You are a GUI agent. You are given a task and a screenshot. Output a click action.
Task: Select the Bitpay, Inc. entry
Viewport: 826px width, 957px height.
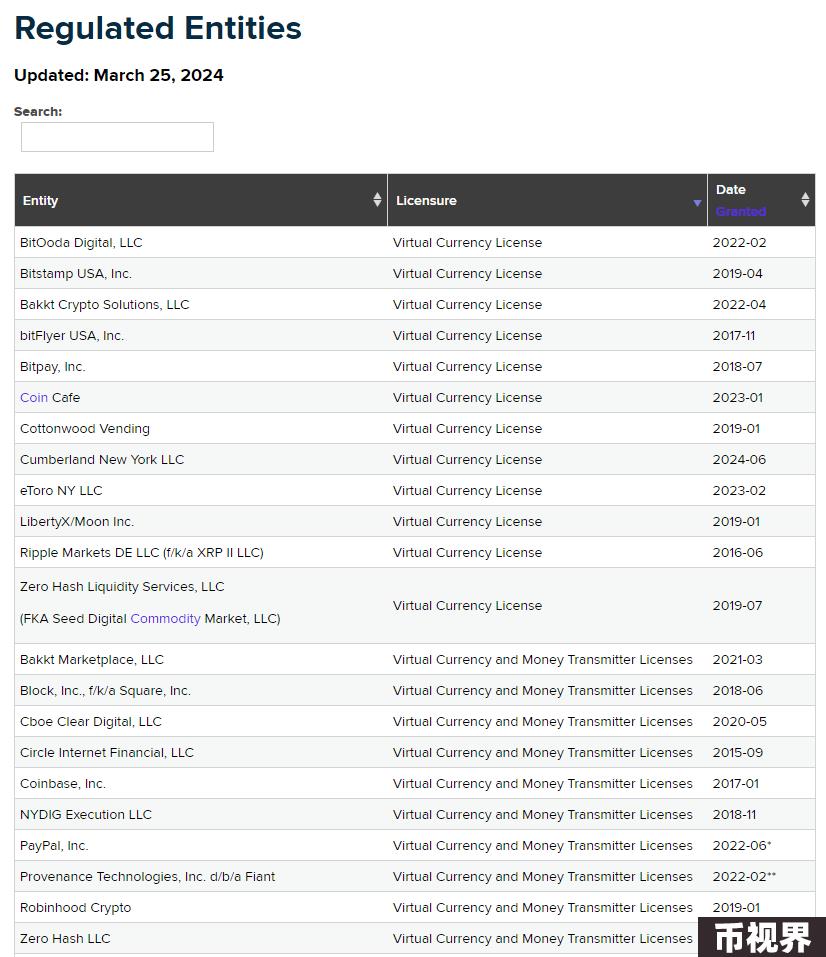click(53, 367)
